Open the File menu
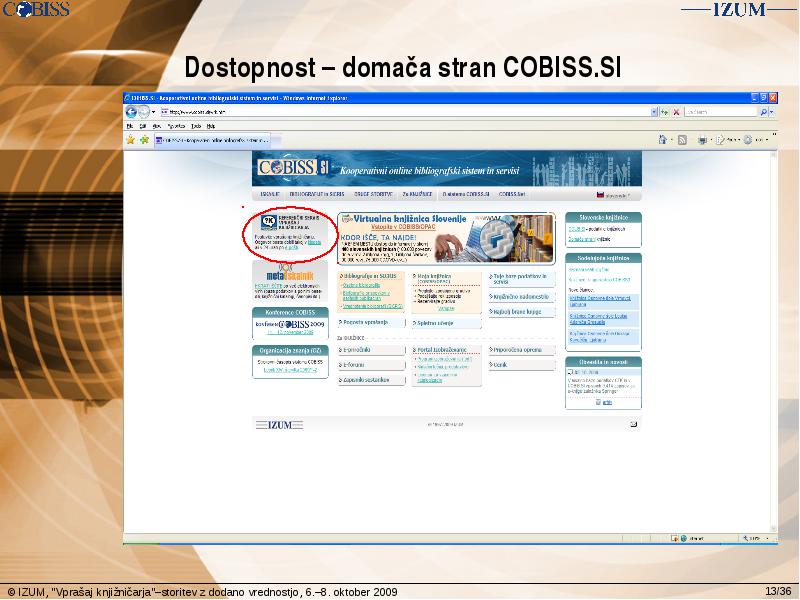 [130, 126]
